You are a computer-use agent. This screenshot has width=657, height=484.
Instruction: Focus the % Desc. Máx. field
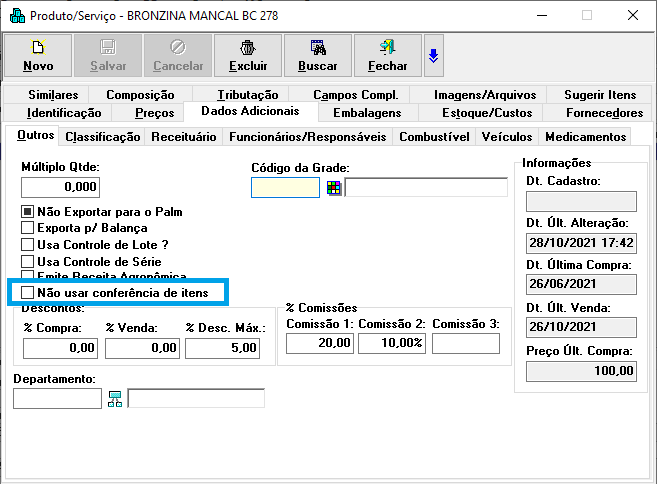tap(222, 348)
